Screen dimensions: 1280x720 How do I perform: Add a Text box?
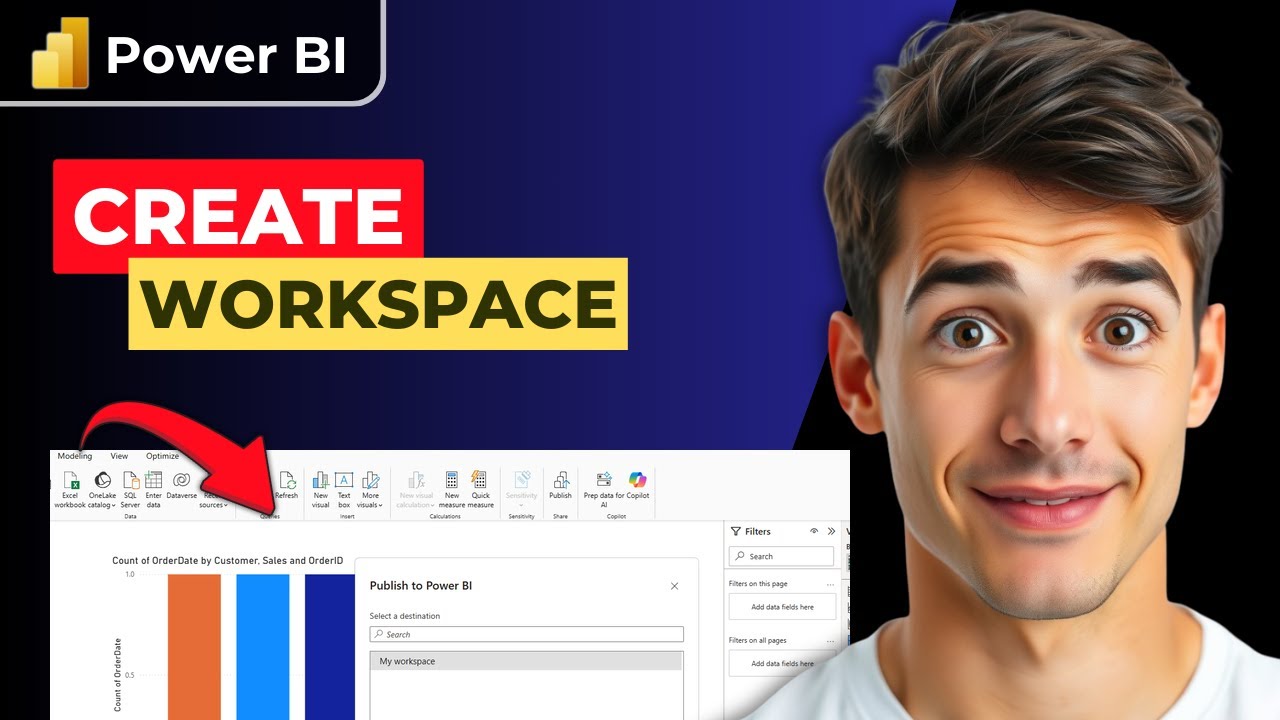pos(344,489)
